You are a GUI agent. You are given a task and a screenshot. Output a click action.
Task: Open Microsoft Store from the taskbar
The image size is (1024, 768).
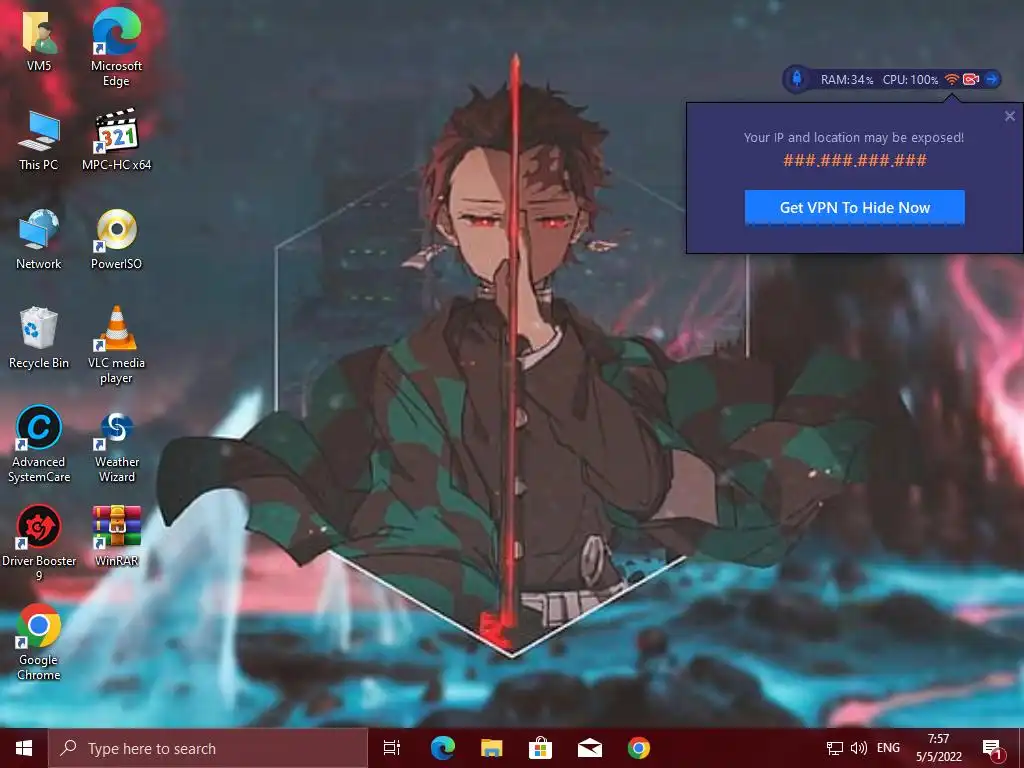pos(540,748)
